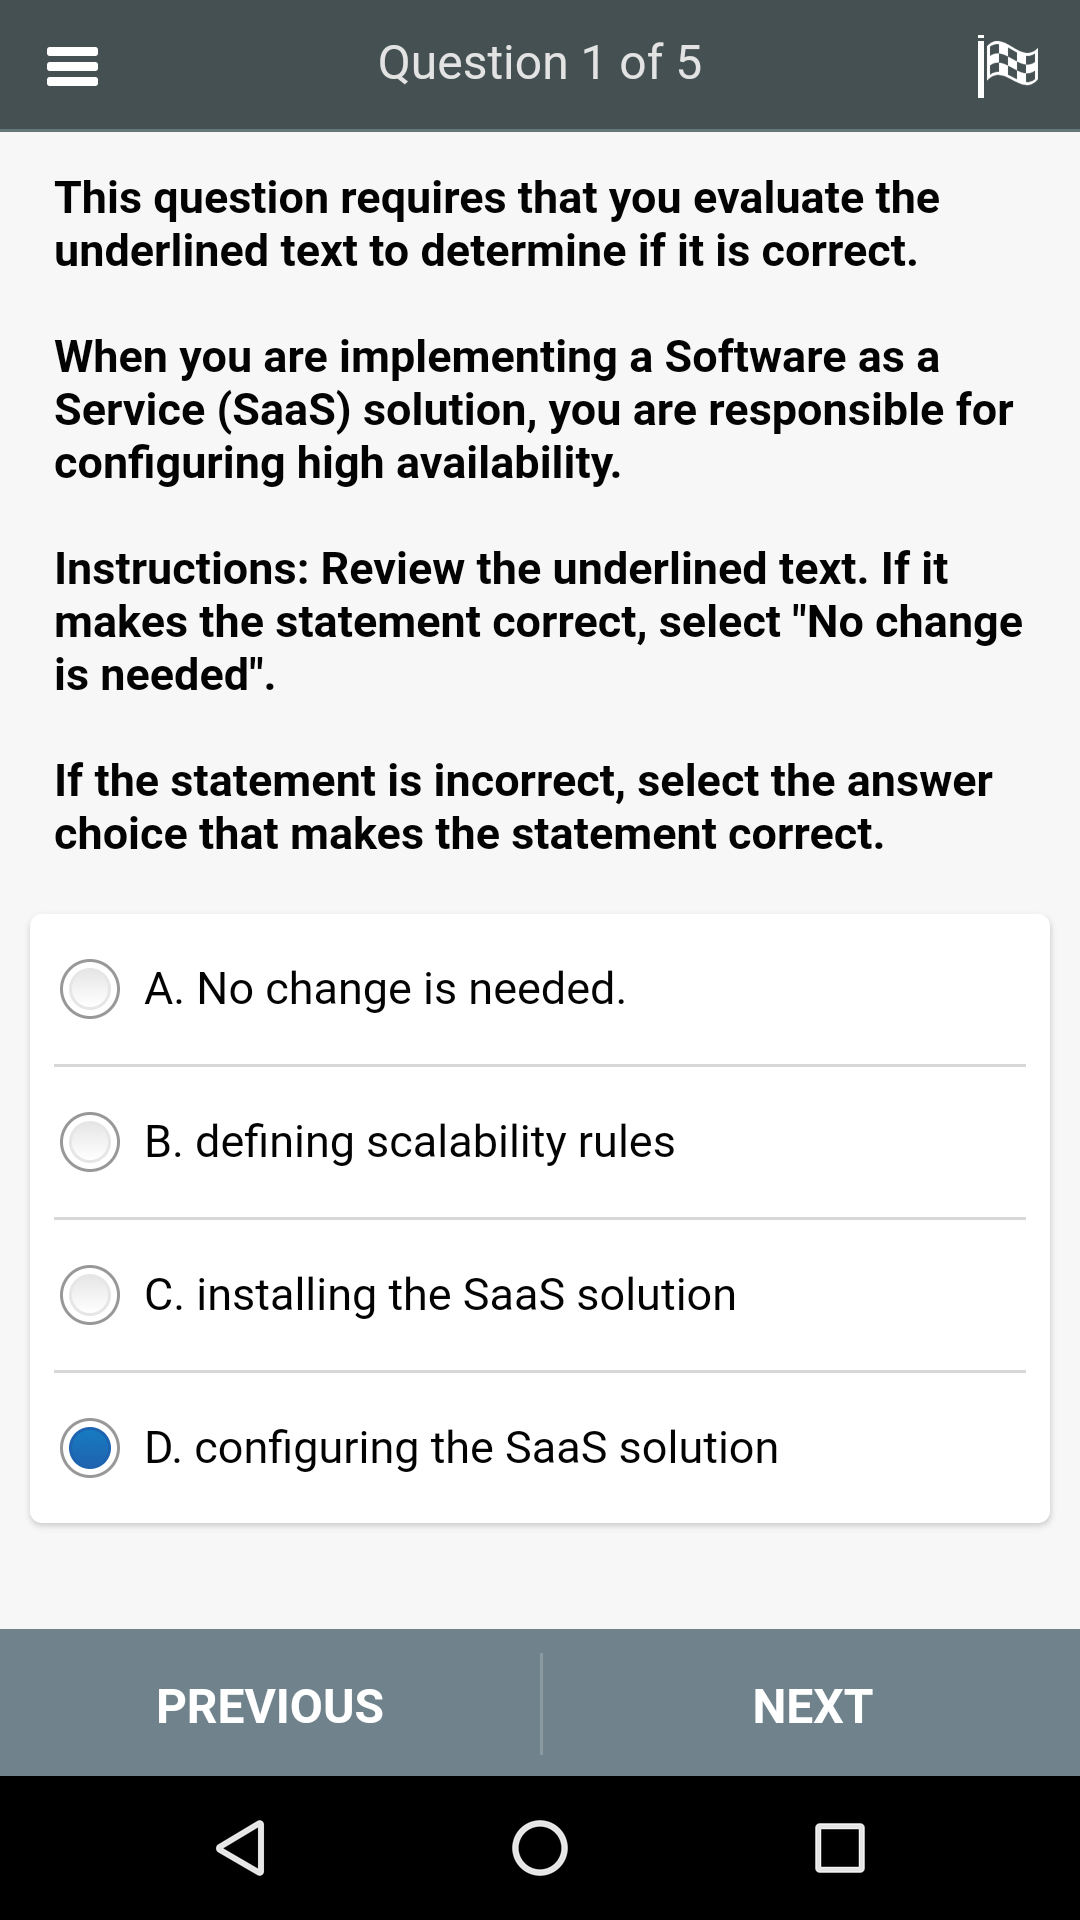Tap the 'If the statement is incorrect' paragraph

[523, 807]
